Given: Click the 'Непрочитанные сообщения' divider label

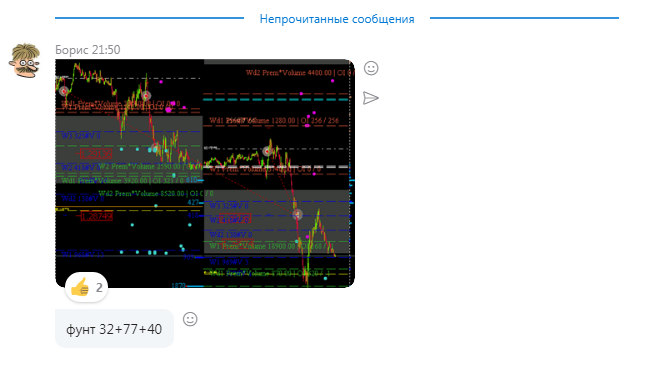Looking at the screenshot, I should tap(337, 19).
